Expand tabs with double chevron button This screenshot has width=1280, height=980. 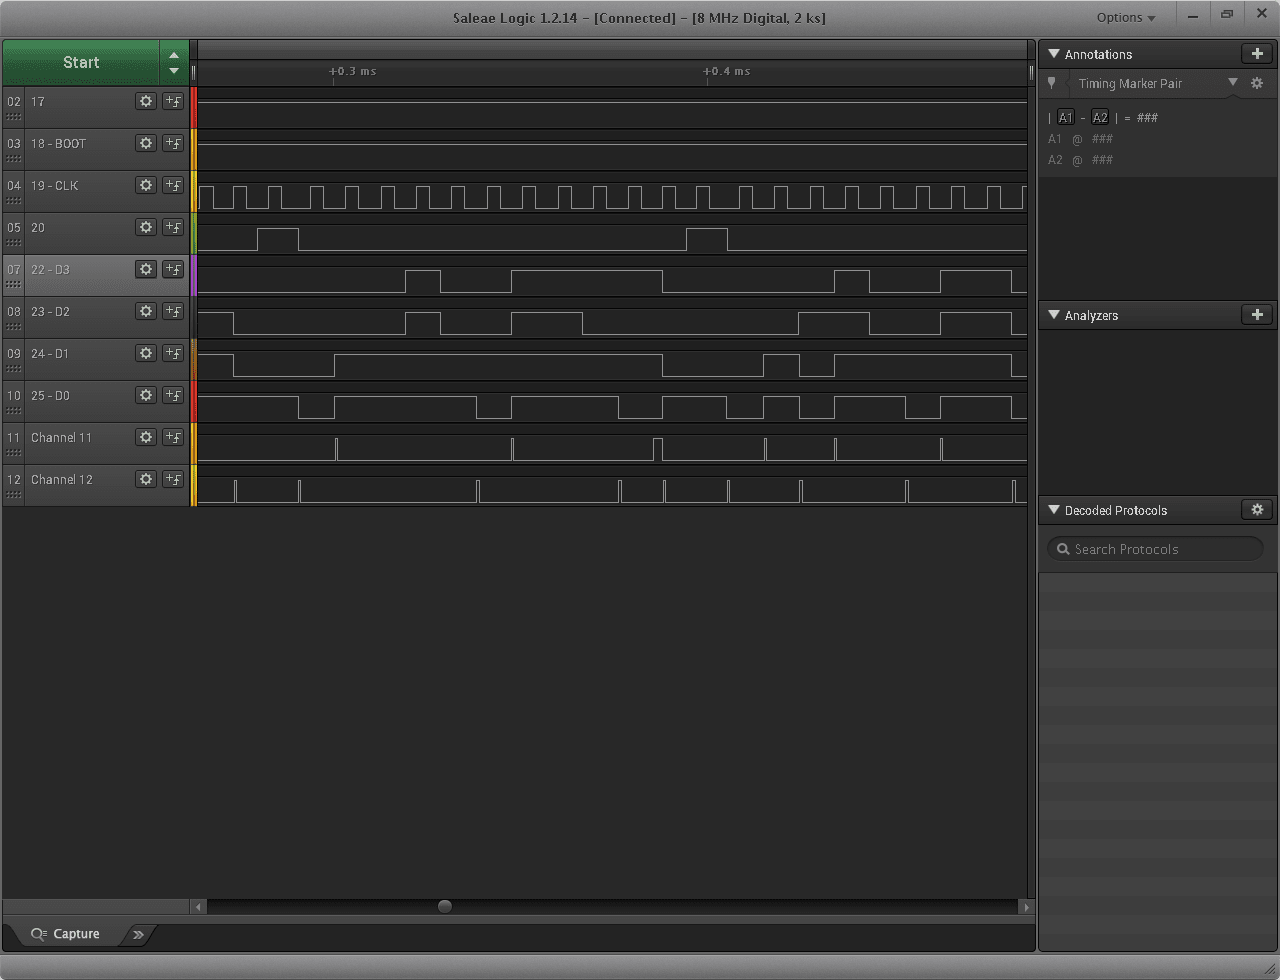pyautogui.click(x=138, y=935)
